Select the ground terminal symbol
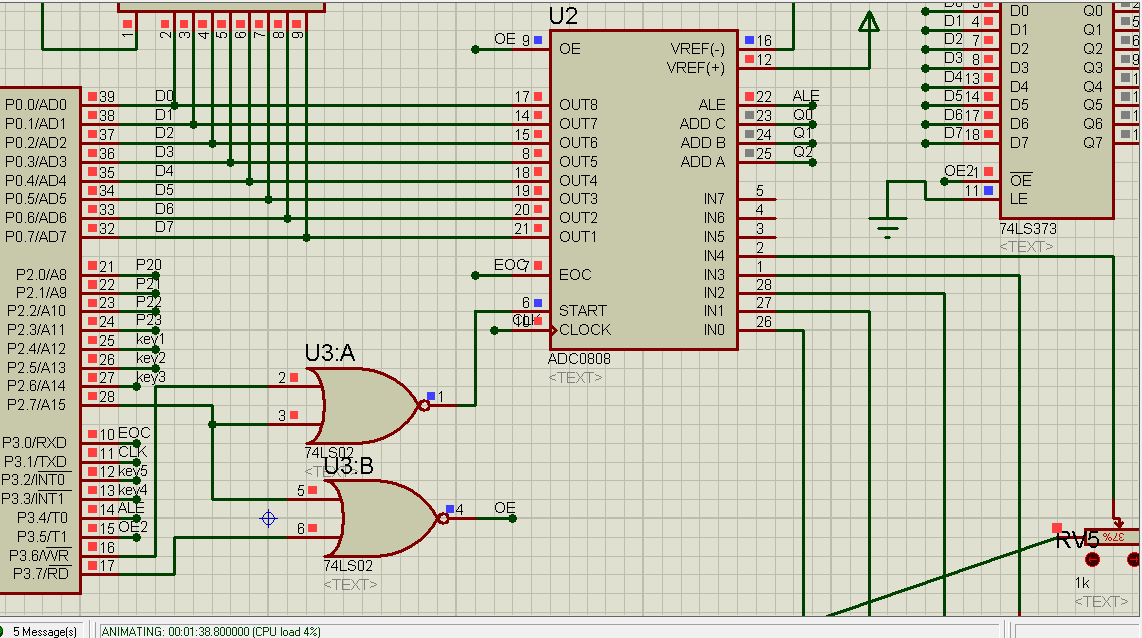 (x=888, y=227)
